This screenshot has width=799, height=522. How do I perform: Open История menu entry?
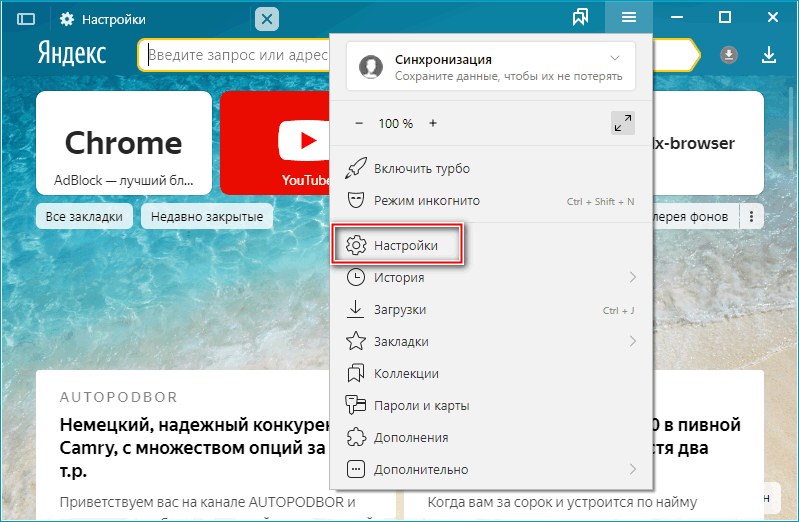click(x=491, y=278)
